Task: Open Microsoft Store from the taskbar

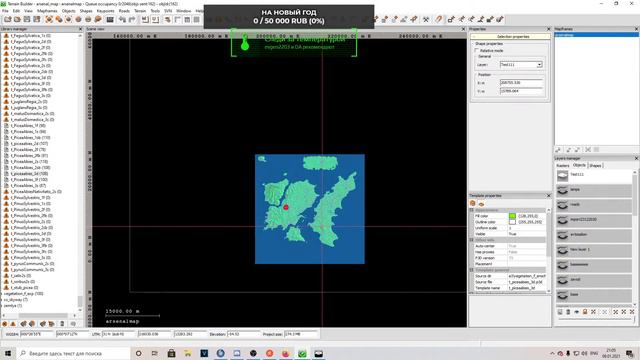Action: coord(171,353)
